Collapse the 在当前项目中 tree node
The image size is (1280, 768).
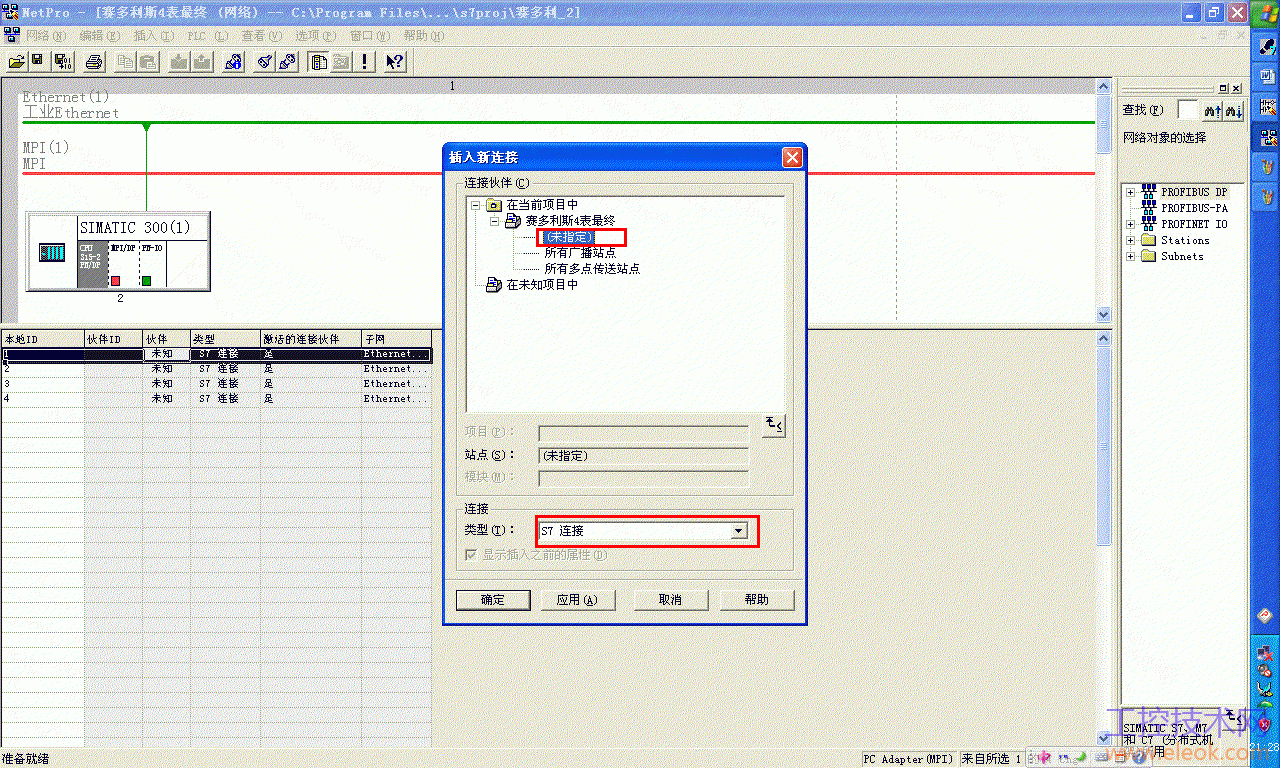(x=476, y=204)
